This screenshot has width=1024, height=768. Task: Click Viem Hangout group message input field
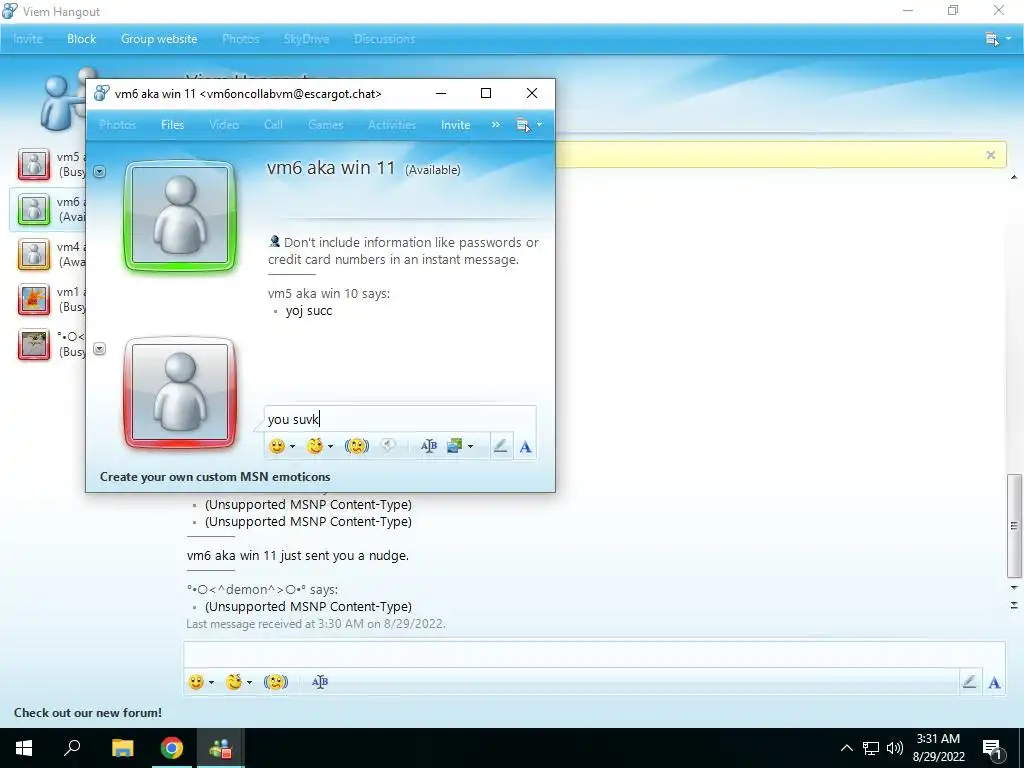594,654
